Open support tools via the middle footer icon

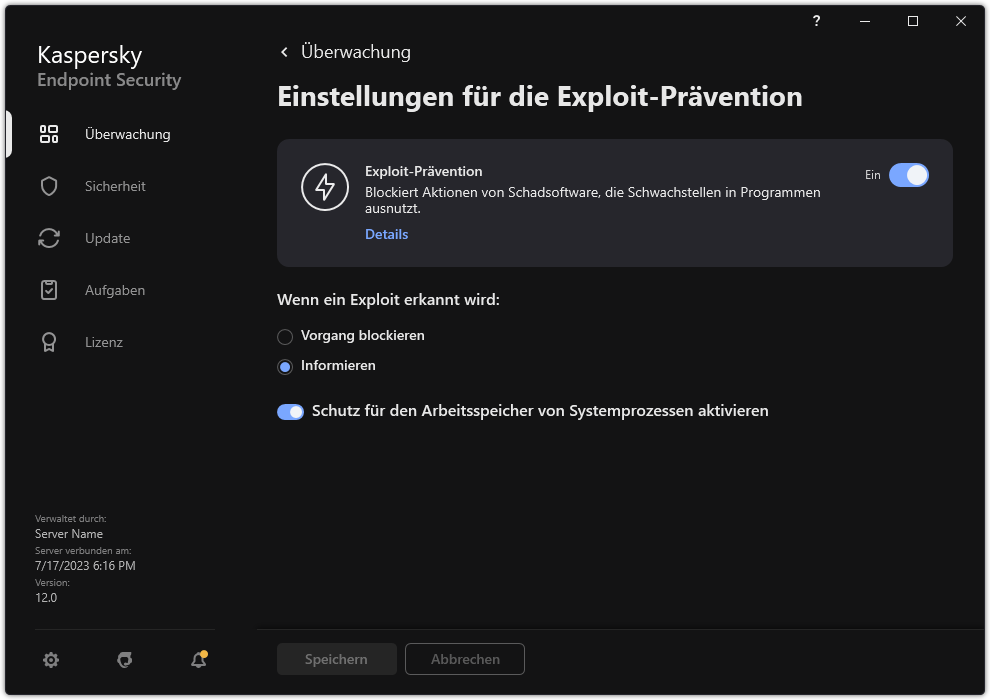point(124,660)
